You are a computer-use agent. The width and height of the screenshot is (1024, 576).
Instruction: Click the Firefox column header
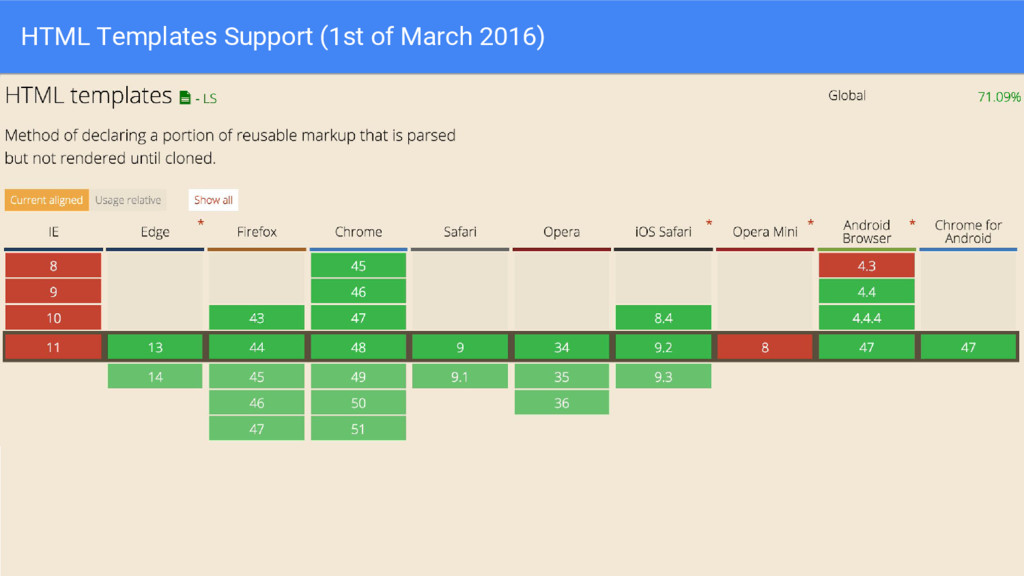coord(257,232)
